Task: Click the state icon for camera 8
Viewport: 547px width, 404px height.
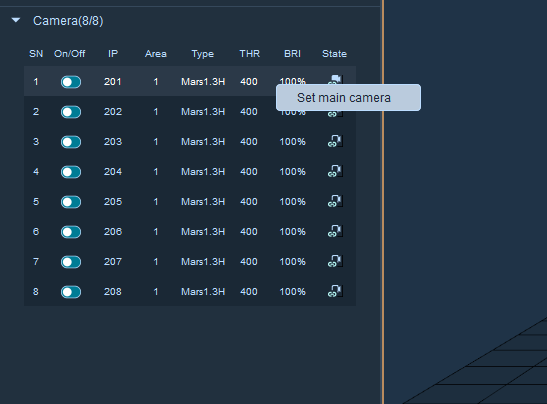Action: (x=335, y=291)
